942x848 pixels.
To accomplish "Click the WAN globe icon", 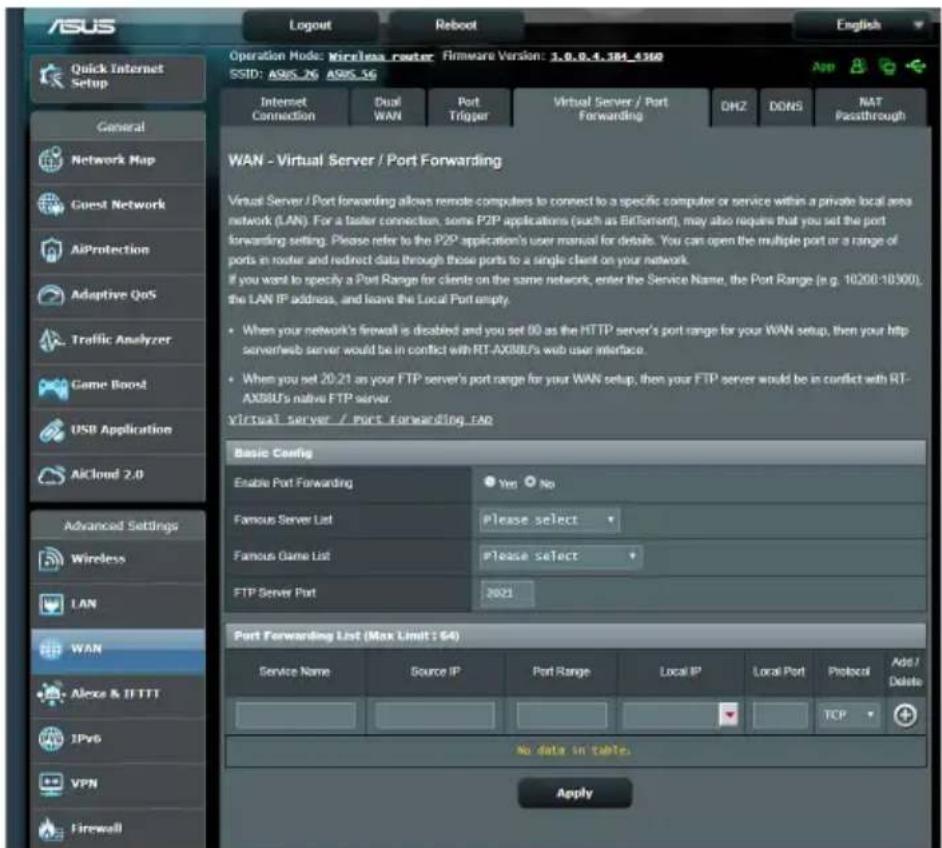I will click(x=50, y=649).
